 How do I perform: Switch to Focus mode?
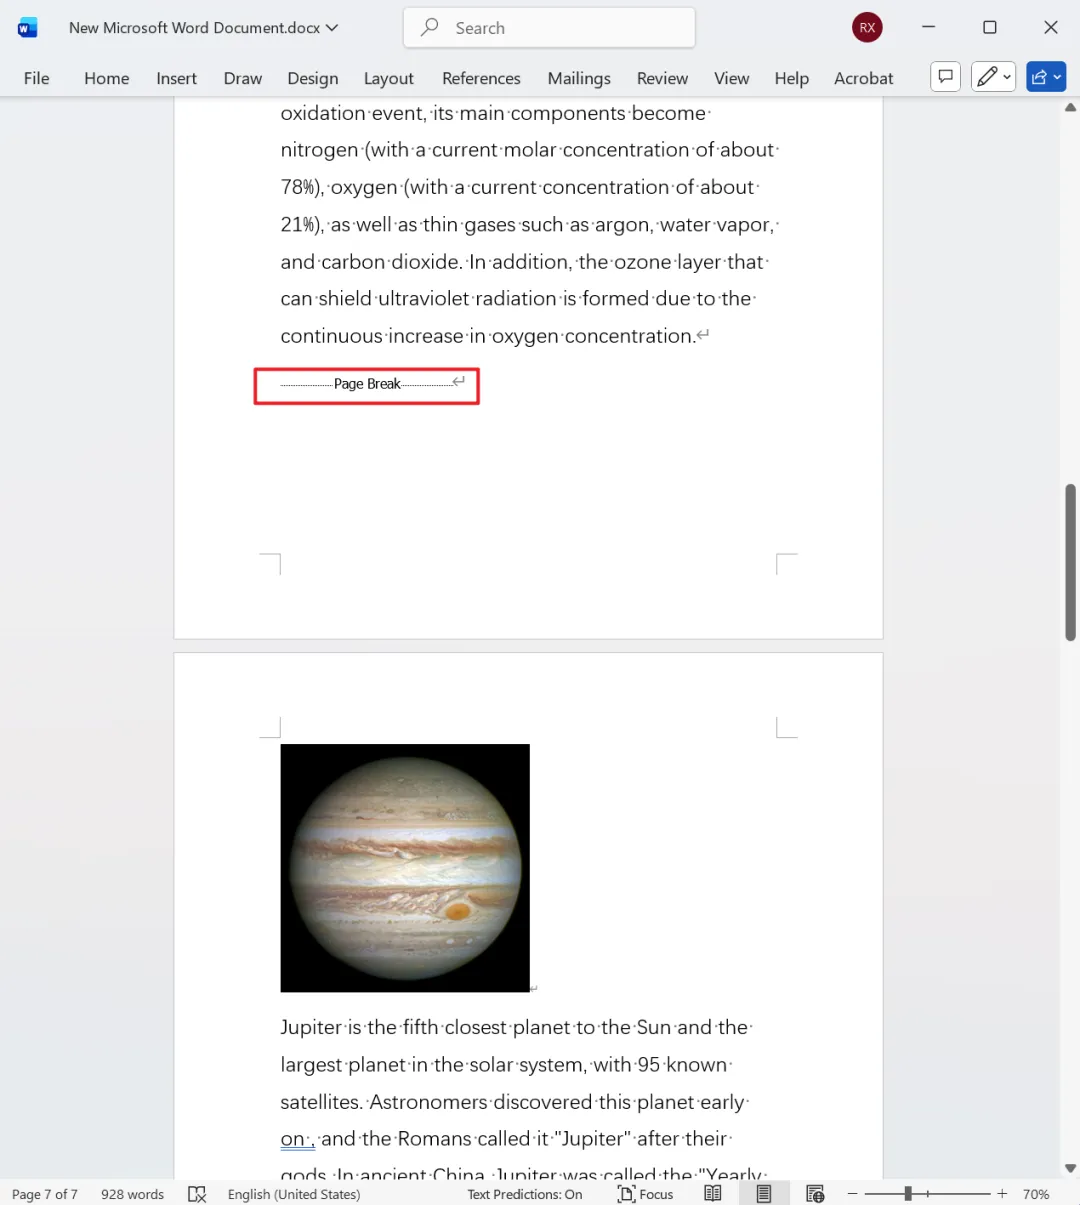(646, 1194)
